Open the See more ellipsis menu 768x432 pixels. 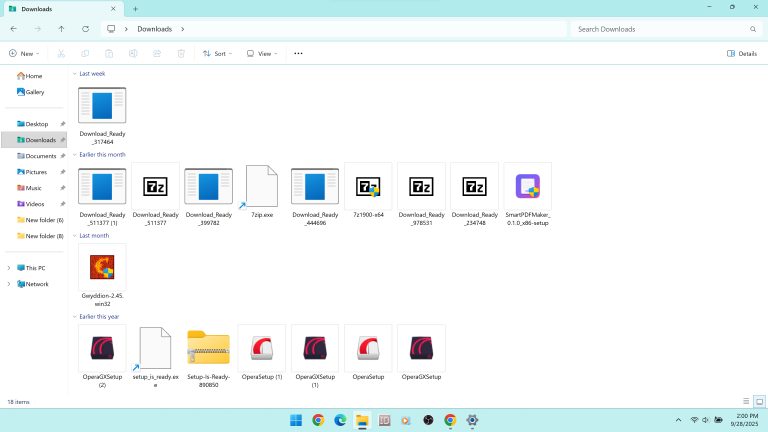(x=298, y=53)
